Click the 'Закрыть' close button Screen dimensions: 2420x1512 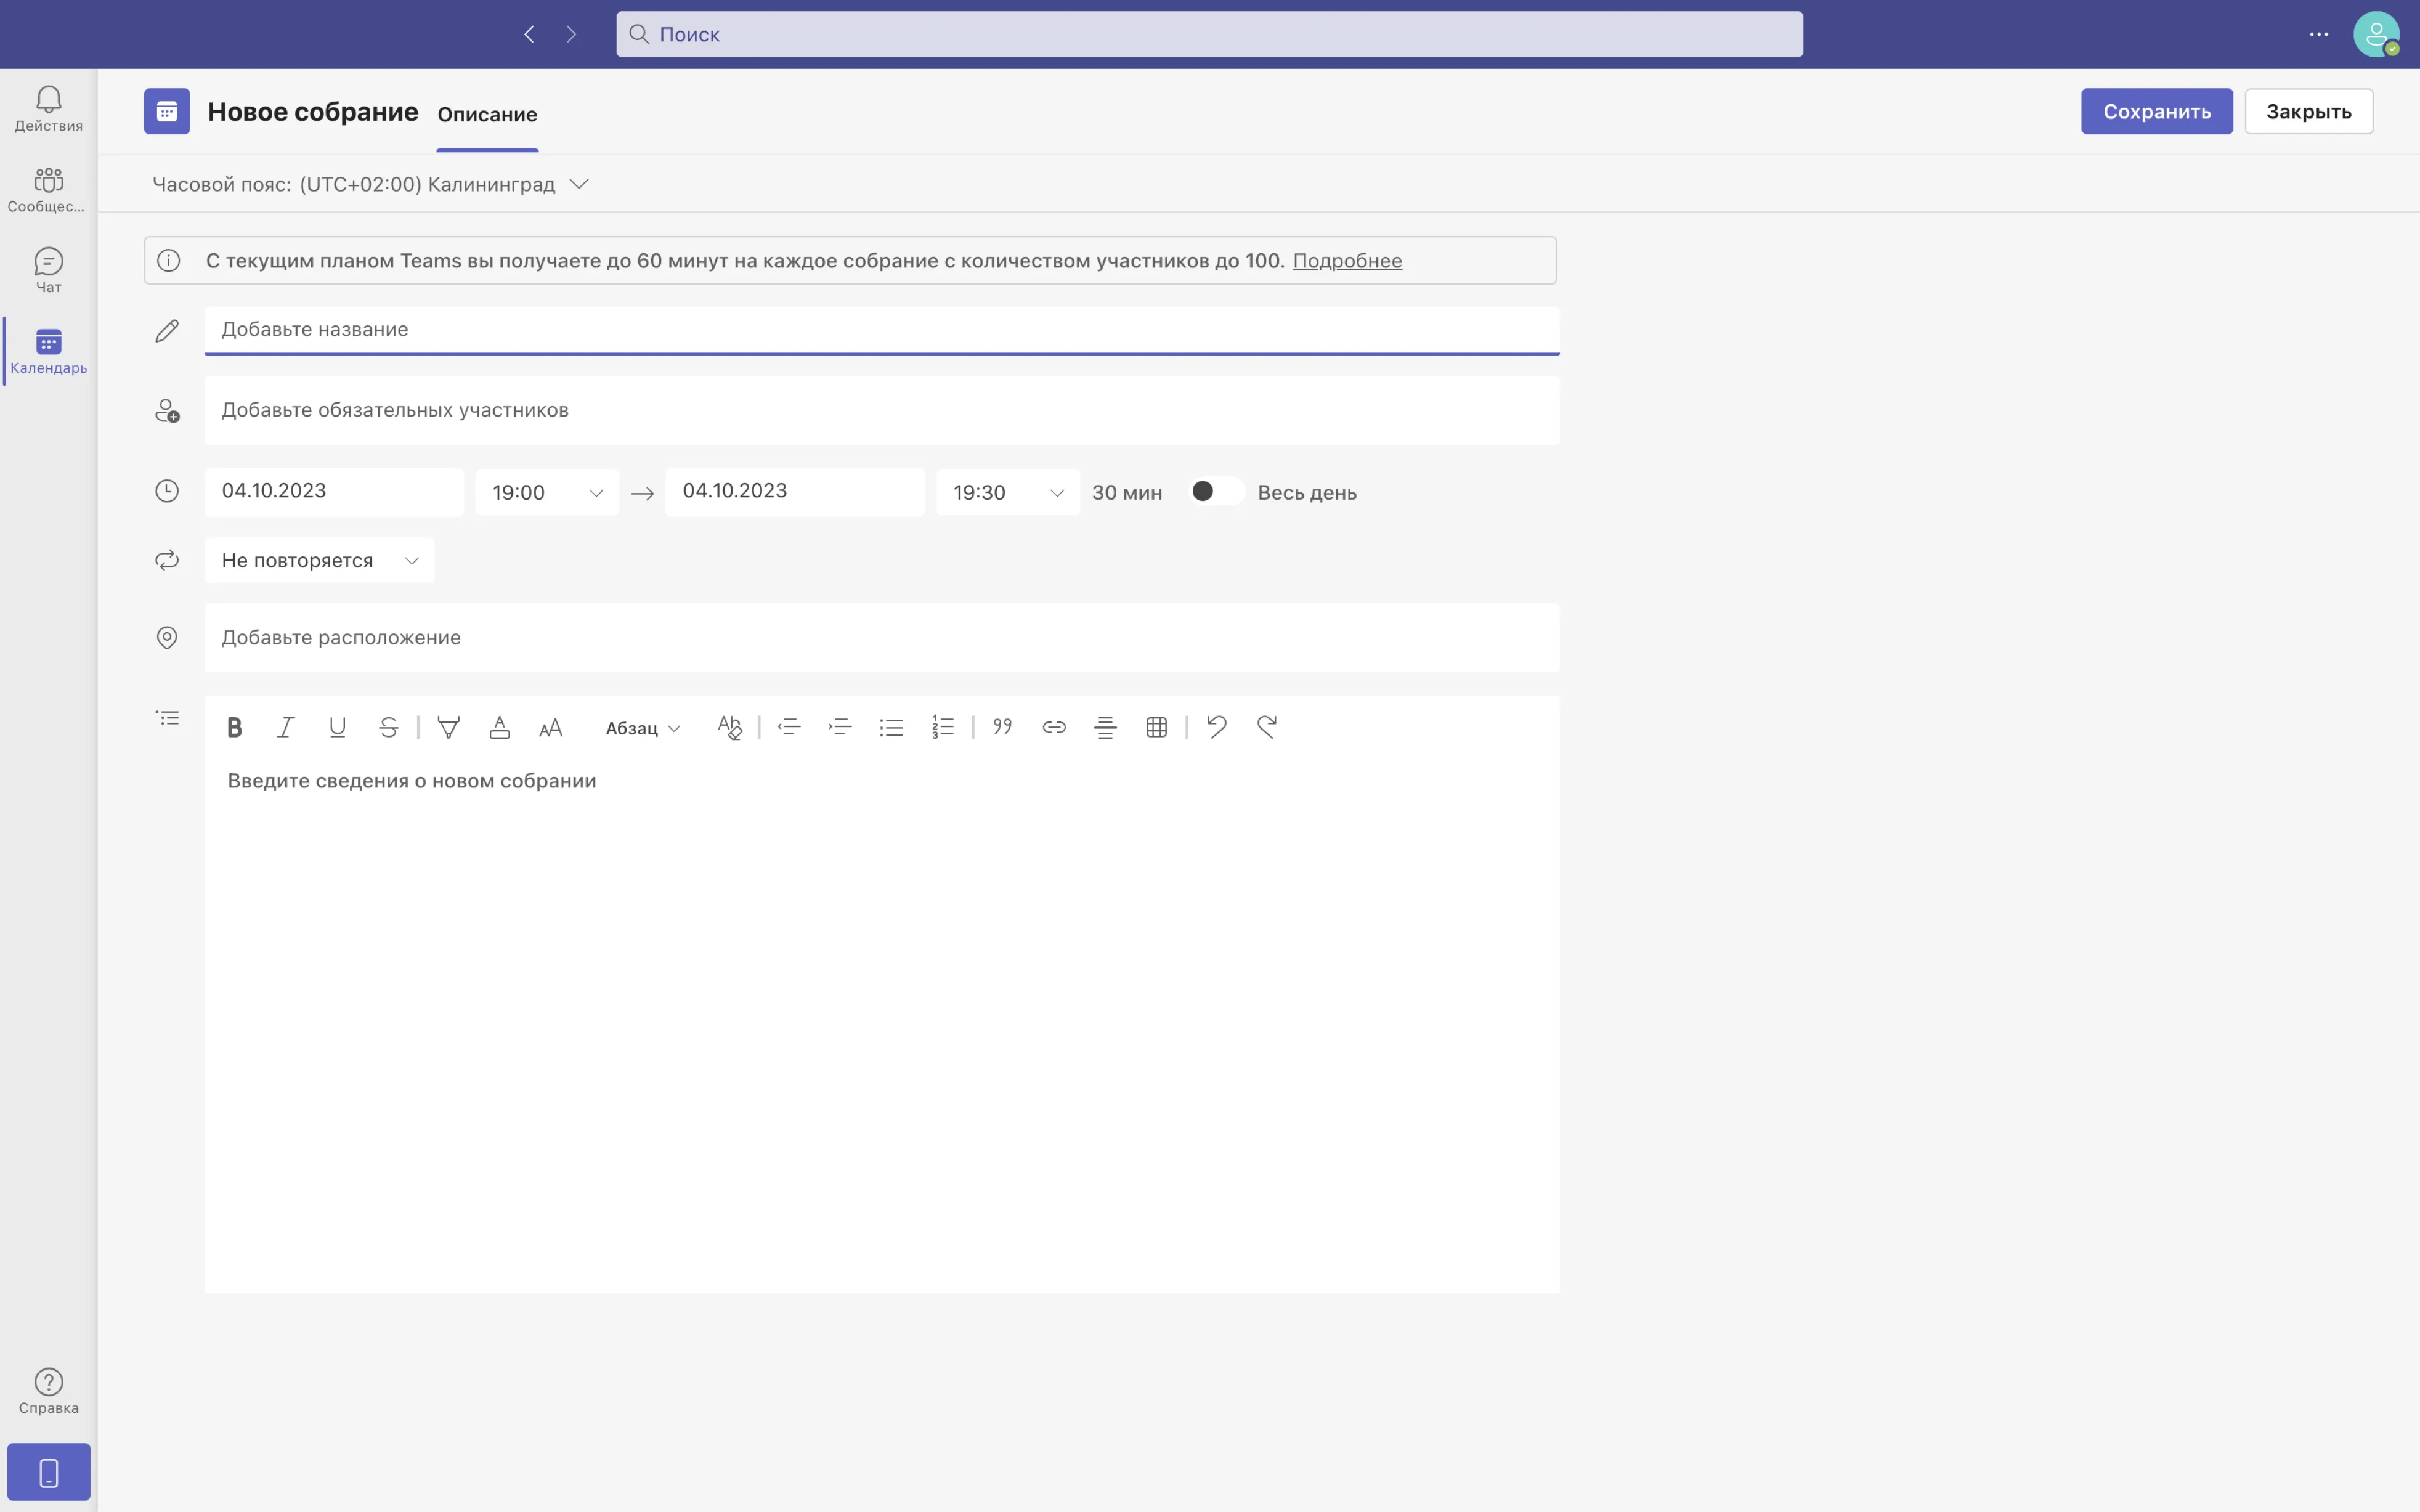tap(2309, 111)
